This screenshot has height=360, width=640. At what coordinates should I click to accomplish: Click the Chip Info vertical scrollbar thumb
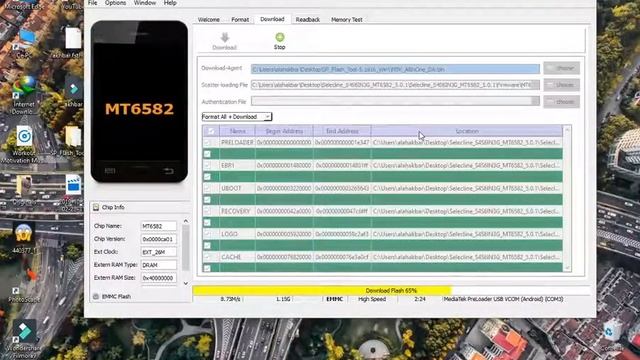[186, 248]
